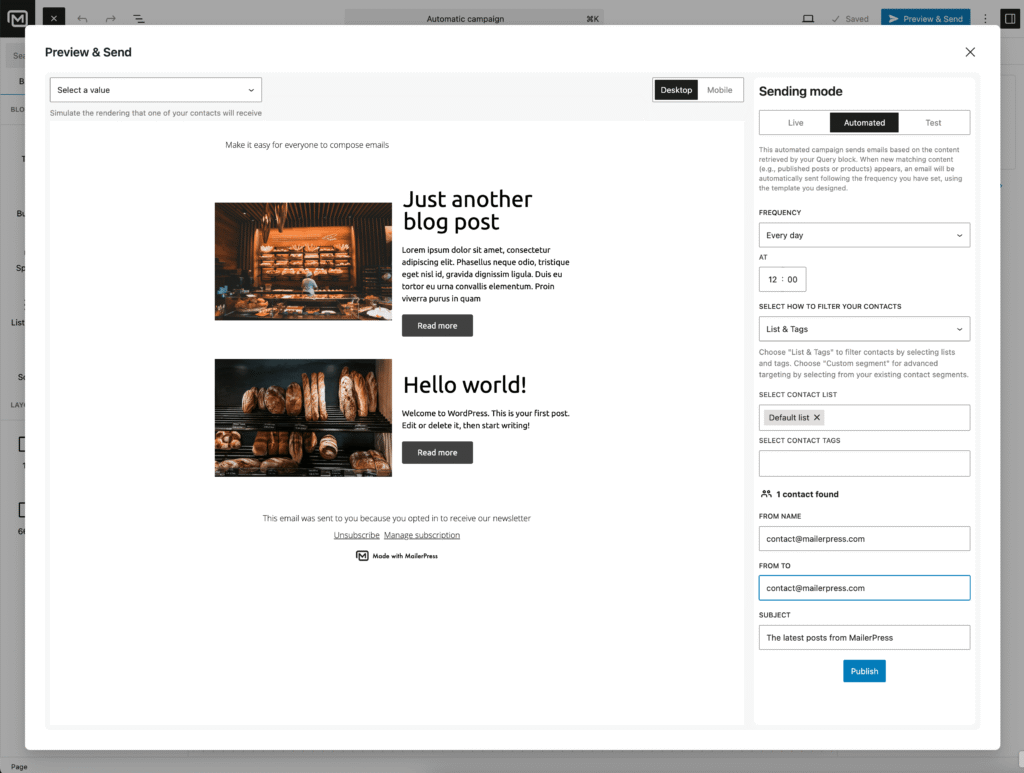Click the Redo arrow icon in the toolbar
This screenshot has height=773, width=1024.
[x=108, y=18]
